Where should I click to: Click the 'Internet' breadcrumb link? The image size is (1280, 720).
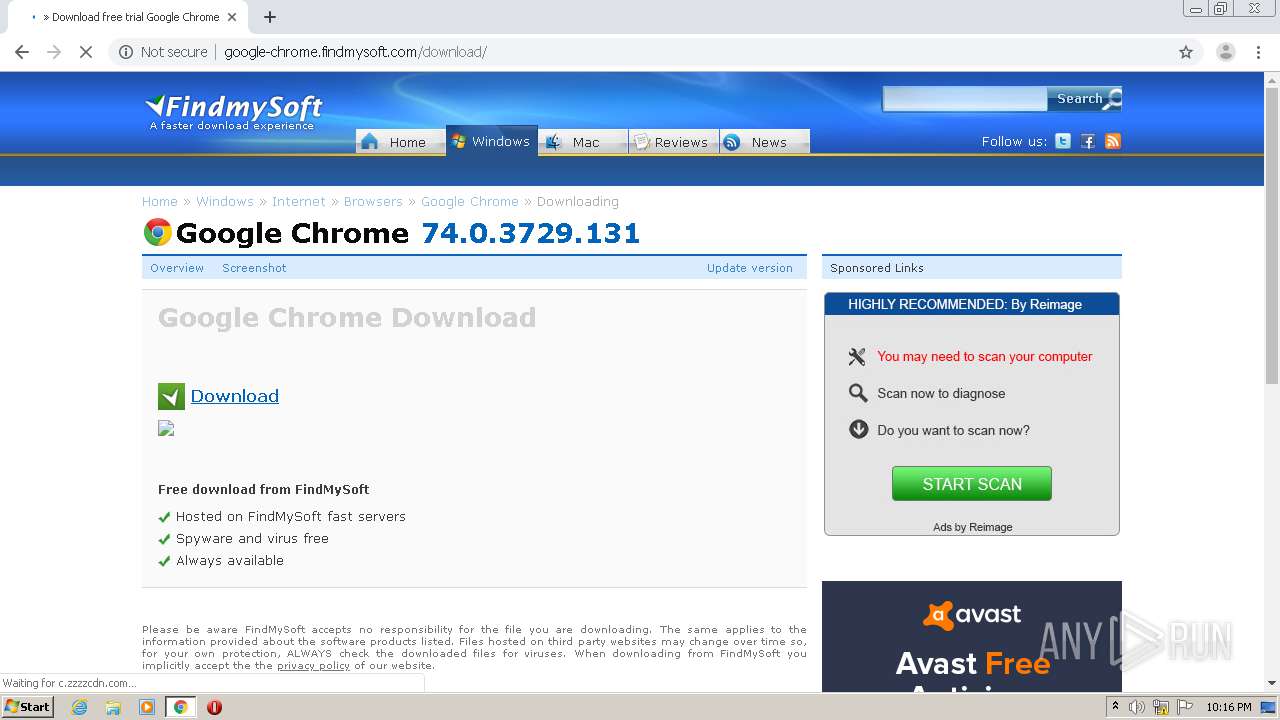pyautogui.click(x=298, y=201)
